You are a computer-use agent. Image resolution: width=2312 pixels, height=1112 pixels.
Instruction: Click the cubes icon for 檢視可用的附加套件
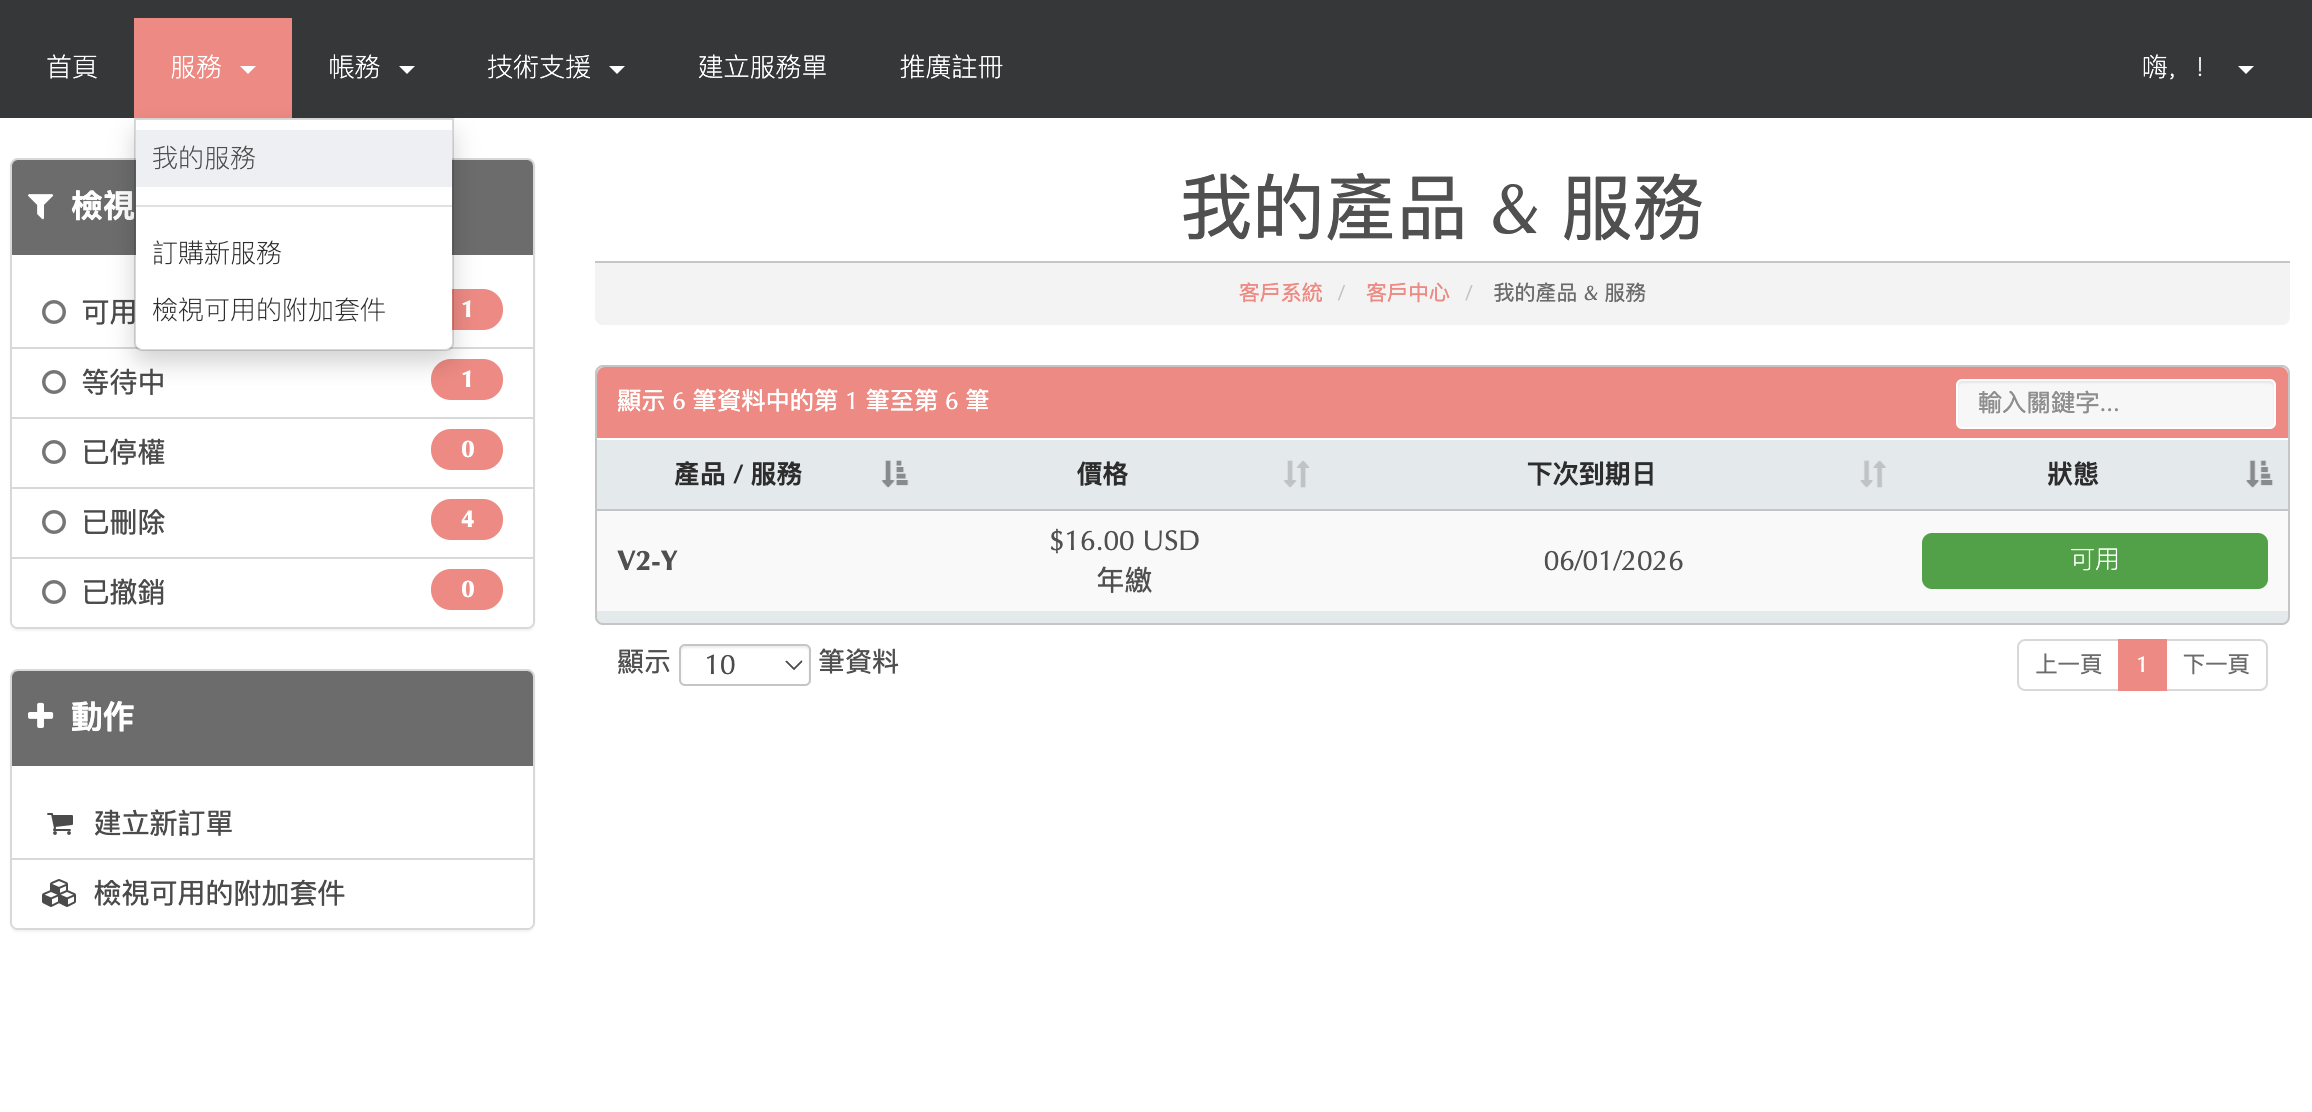(59, 893)
